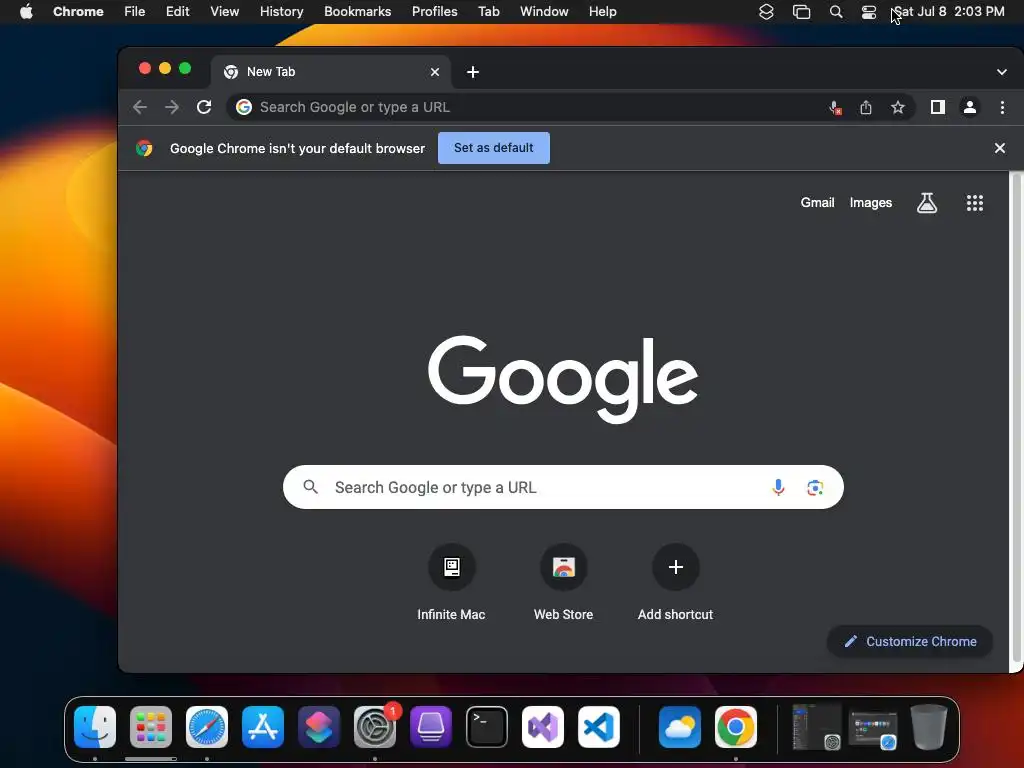1024x768 pixels.
Task: Open the History menu
Action: point(281,12)
